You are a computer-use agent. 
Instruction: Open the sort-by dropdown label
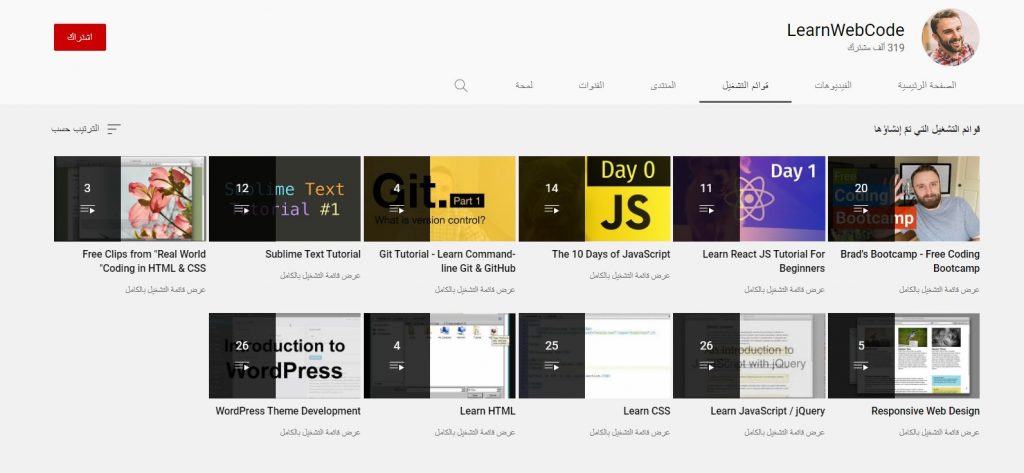[x=75, y=129]
